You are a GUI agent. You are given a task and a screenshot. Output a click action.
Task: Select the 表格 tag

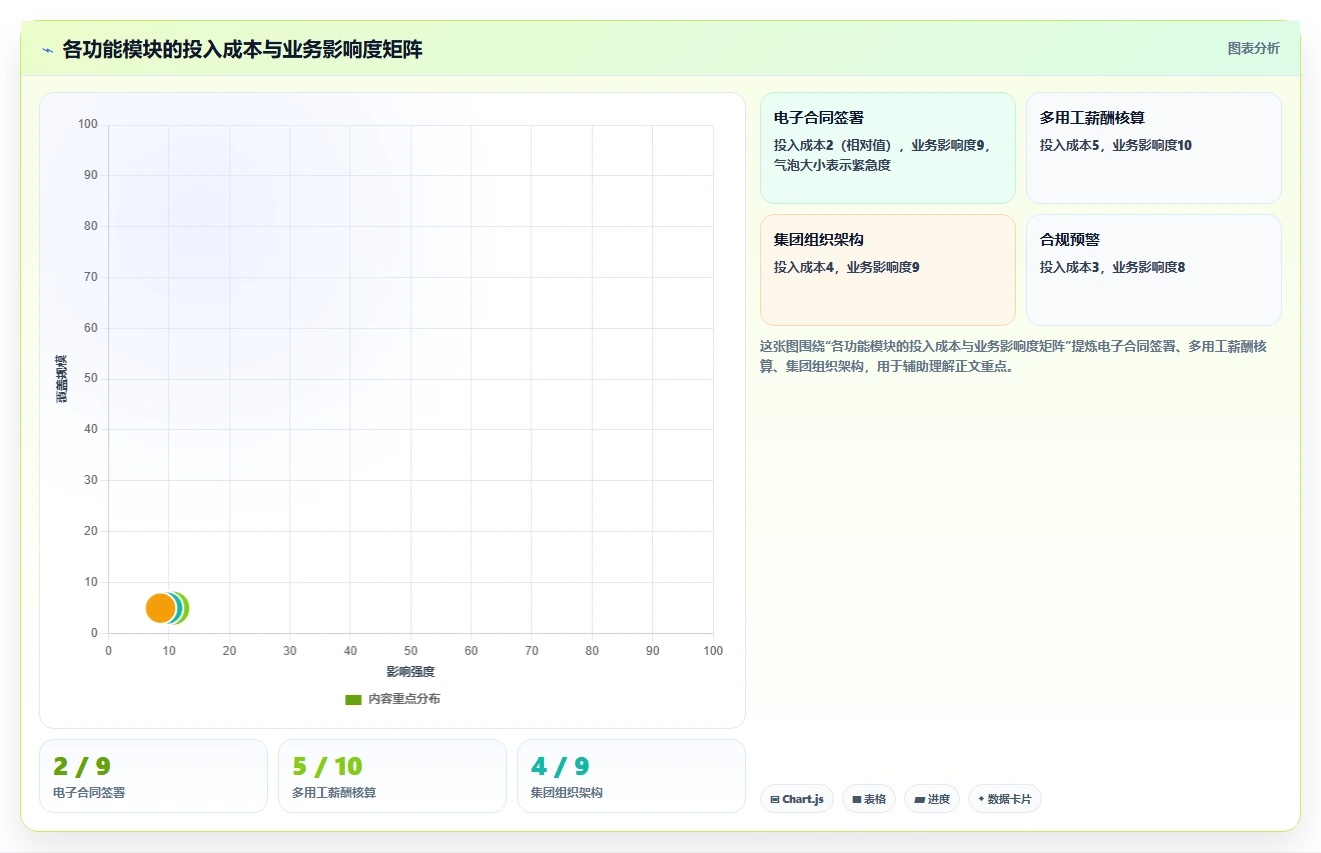869,799
